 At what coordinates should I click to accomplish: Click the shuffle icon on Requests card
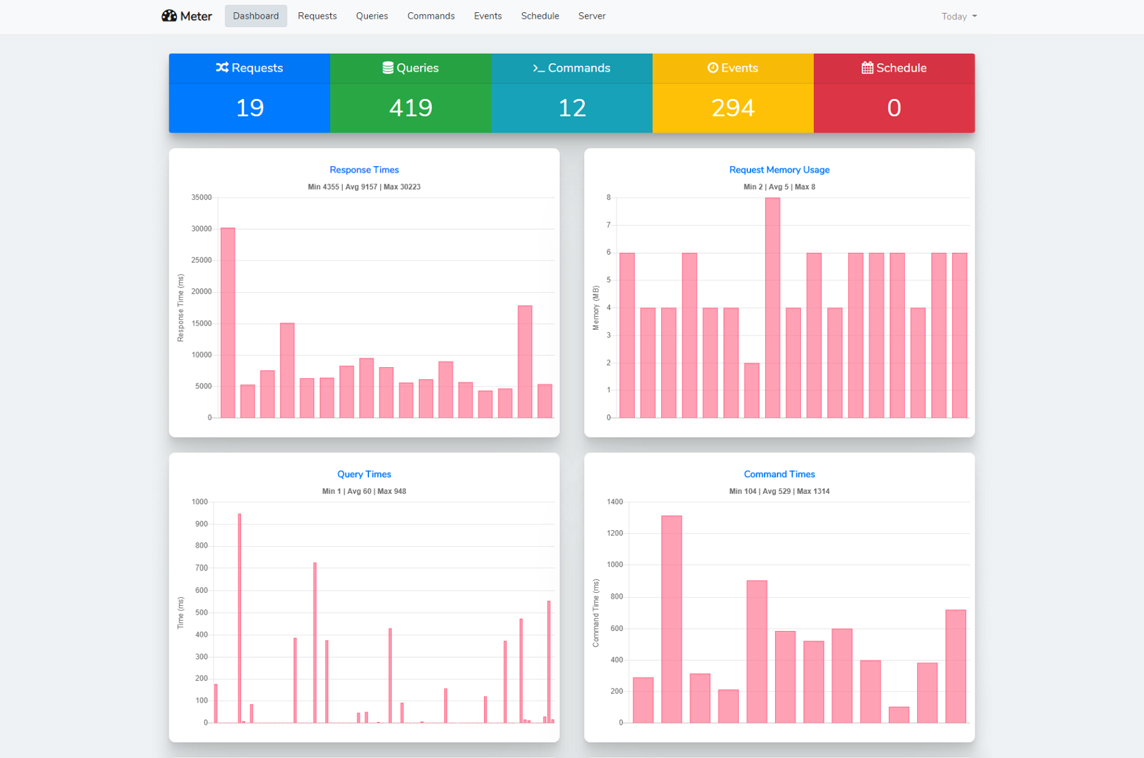[x=223, y=67]
